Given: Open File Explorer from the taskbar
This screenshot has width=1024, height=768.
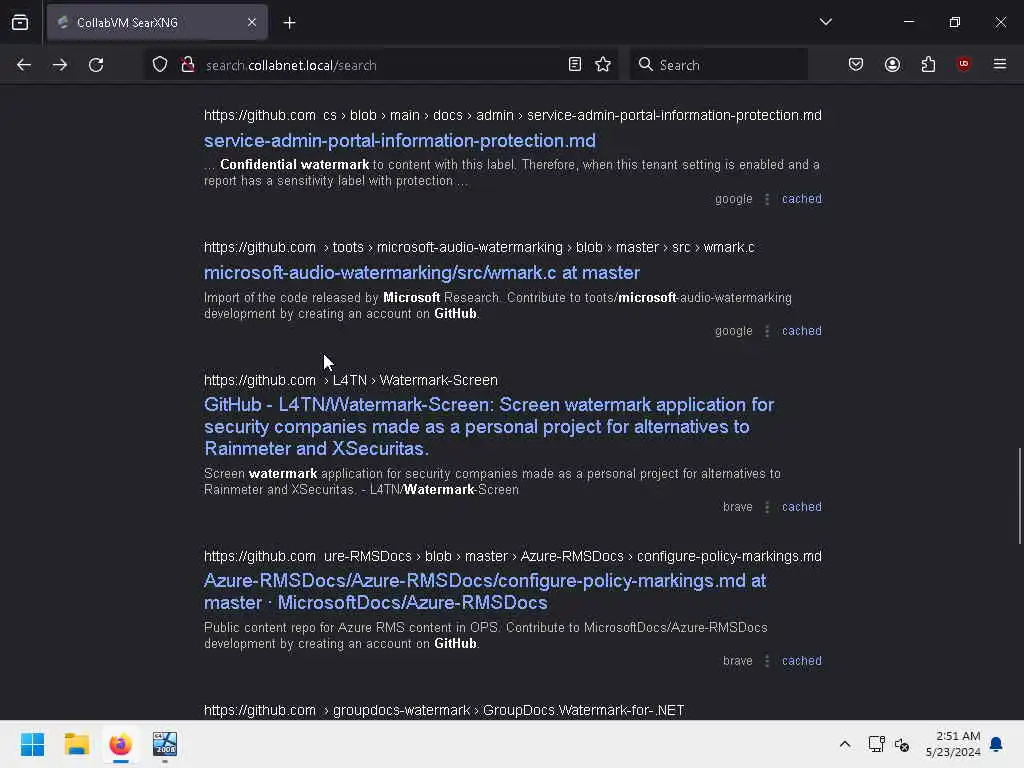Looking at the screenshot, I should pyautogui.click(x=76, y=744).
